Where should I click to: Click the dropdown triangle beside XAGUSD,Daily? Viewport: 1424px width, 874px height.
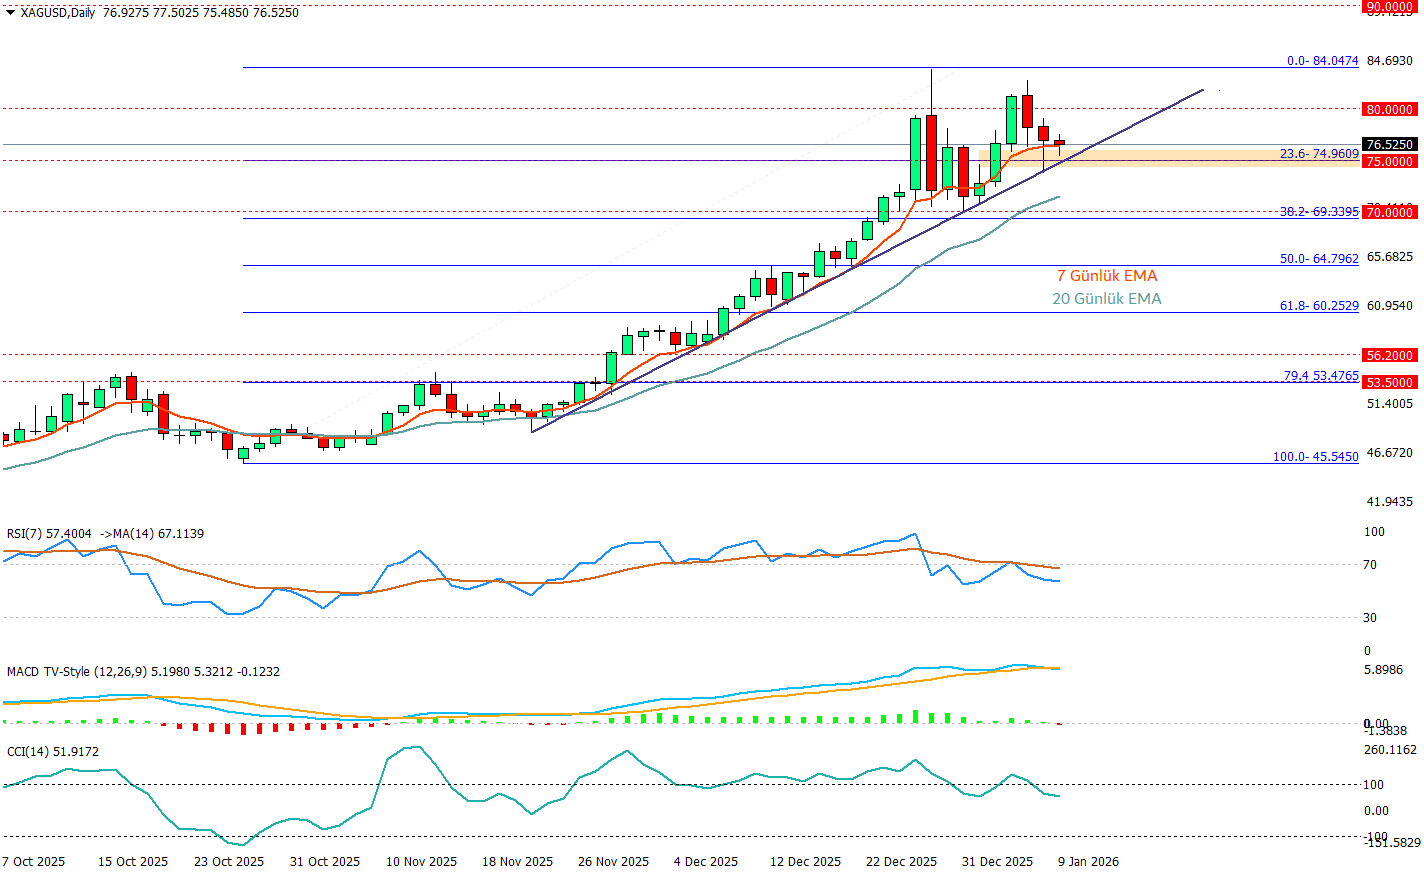pos(10,13)
